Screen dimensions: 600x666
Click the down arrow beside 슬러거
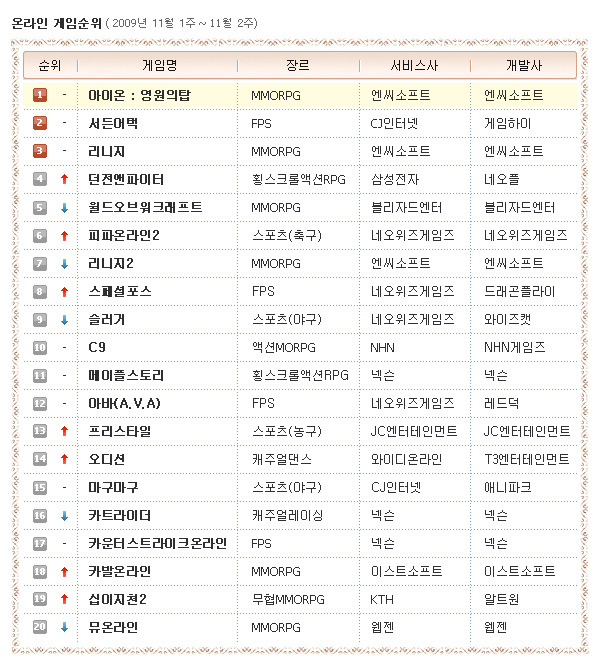point(64,319)
